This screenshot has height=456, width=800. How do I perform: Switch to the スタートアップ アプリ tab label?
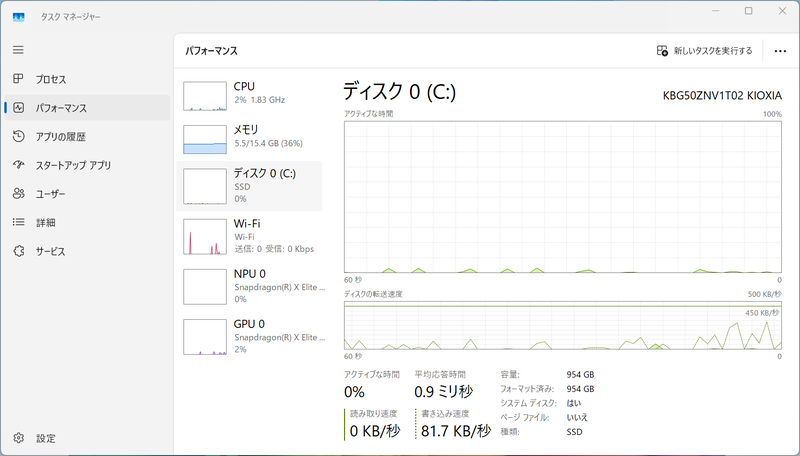tap(73, 165)
